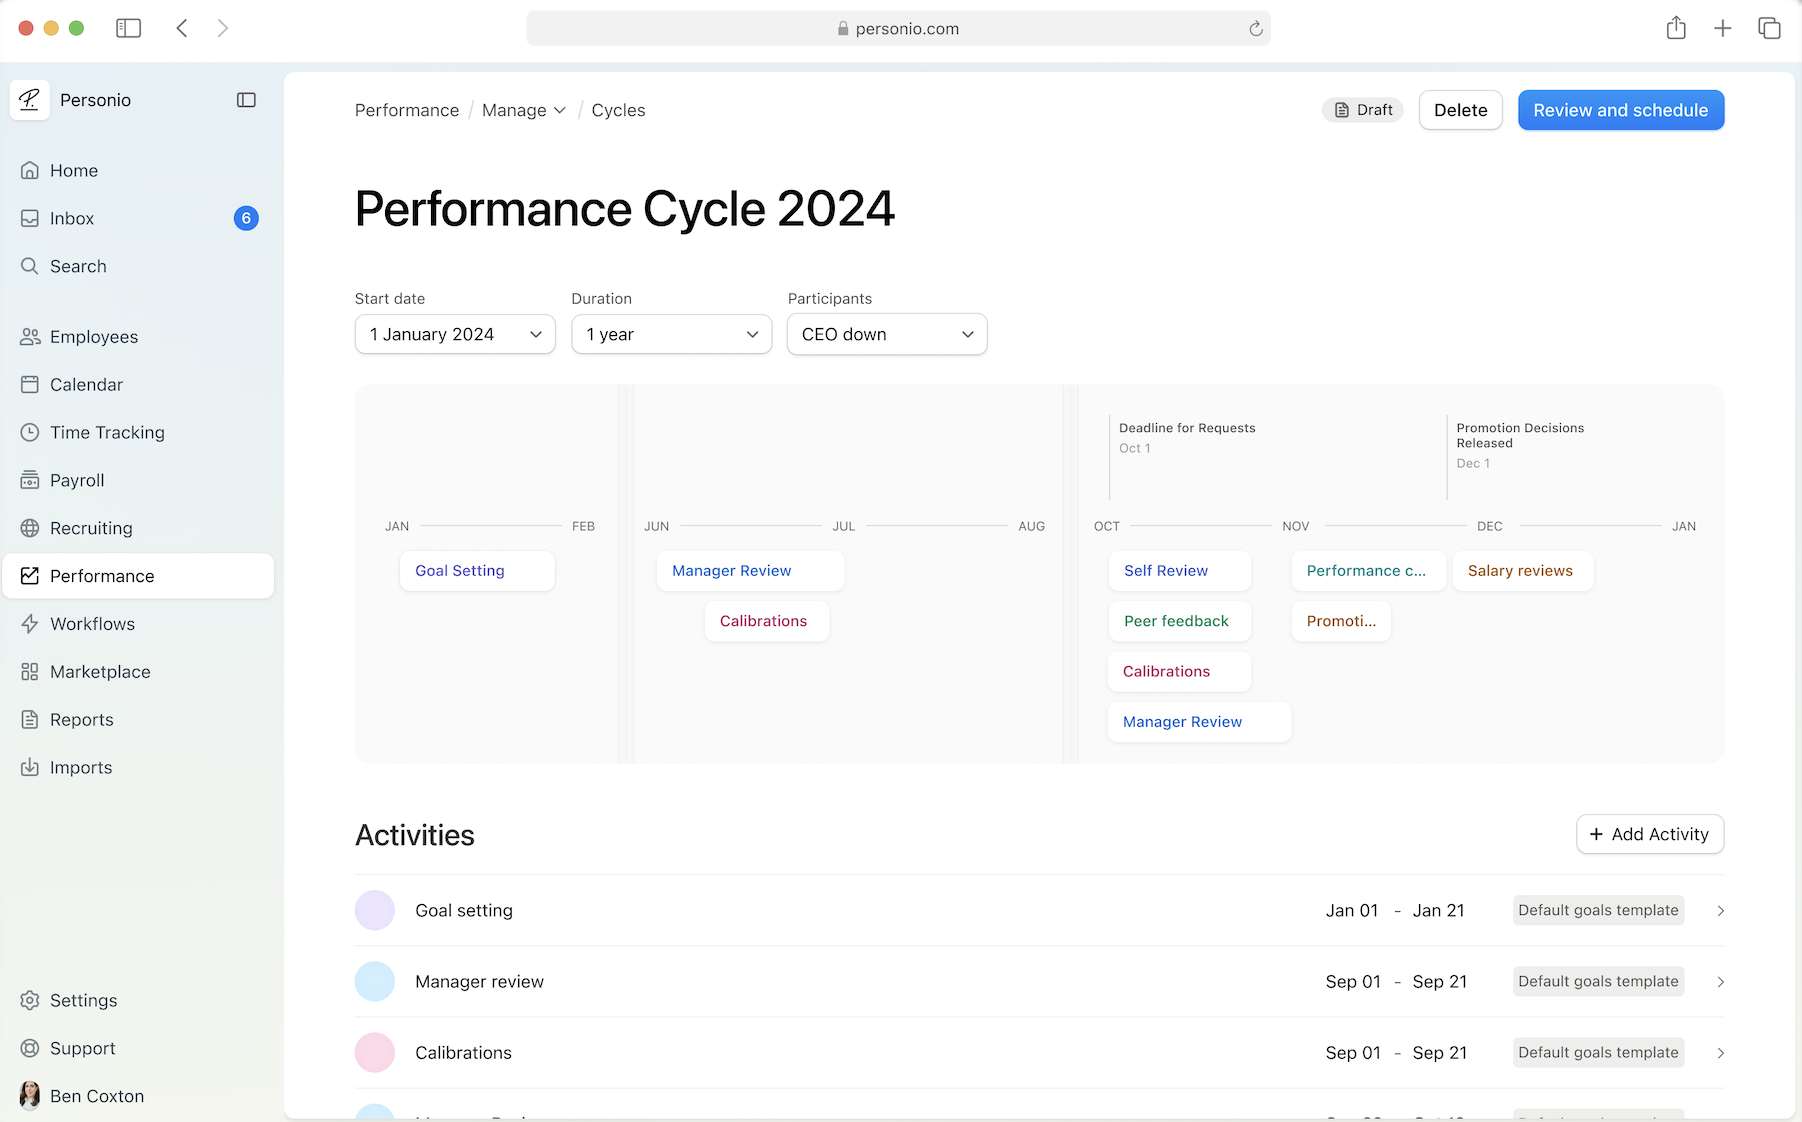Viewport: 1802px width, 1122px height.
Task: Click the Goal setting color circle
Action: (375, 910)
